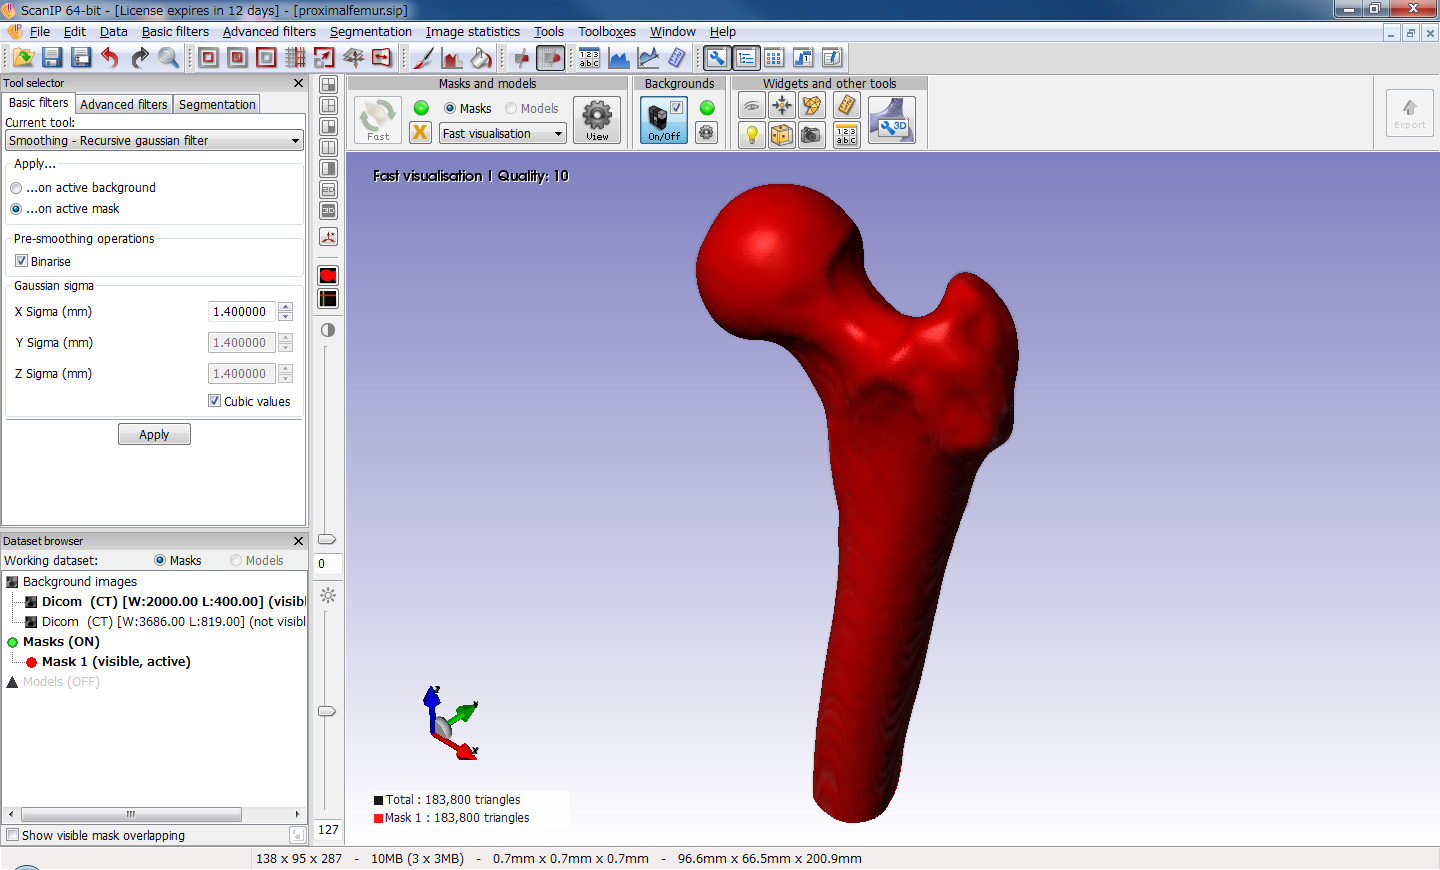
Task: Select Masks radio in Working dataset row
Action: (x=160, y=561)
